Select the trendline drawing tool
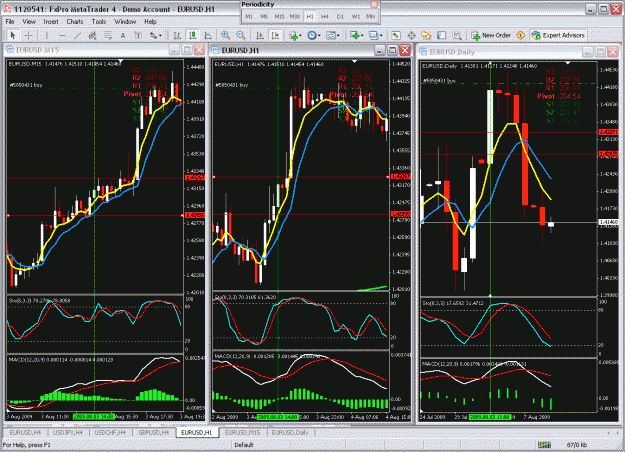 [x=77, y=35]
